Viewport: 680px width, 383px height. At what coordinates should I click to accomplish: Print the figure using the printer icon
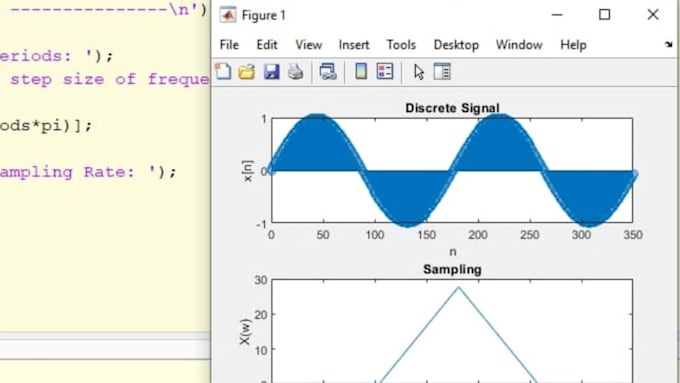click(x=296, y=72)
